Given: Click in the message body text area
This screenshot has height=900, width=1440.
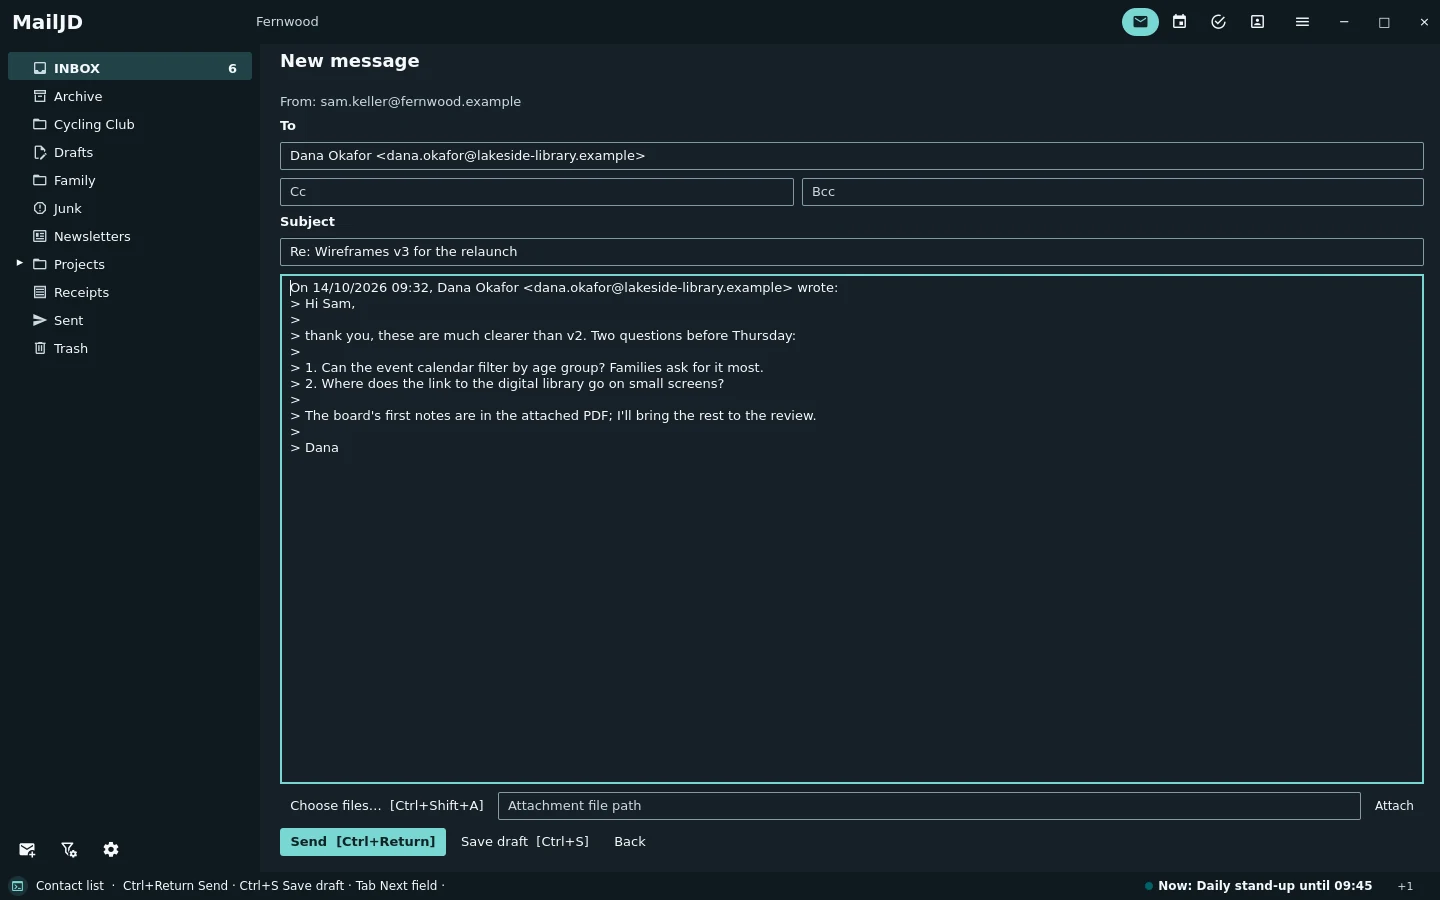Looking at the screenshot, I should [852, 529].
